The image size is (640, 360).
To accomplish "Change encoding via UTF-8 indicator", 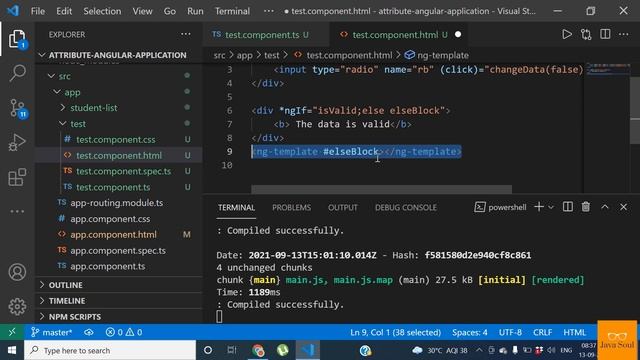I will coord(510,332).
